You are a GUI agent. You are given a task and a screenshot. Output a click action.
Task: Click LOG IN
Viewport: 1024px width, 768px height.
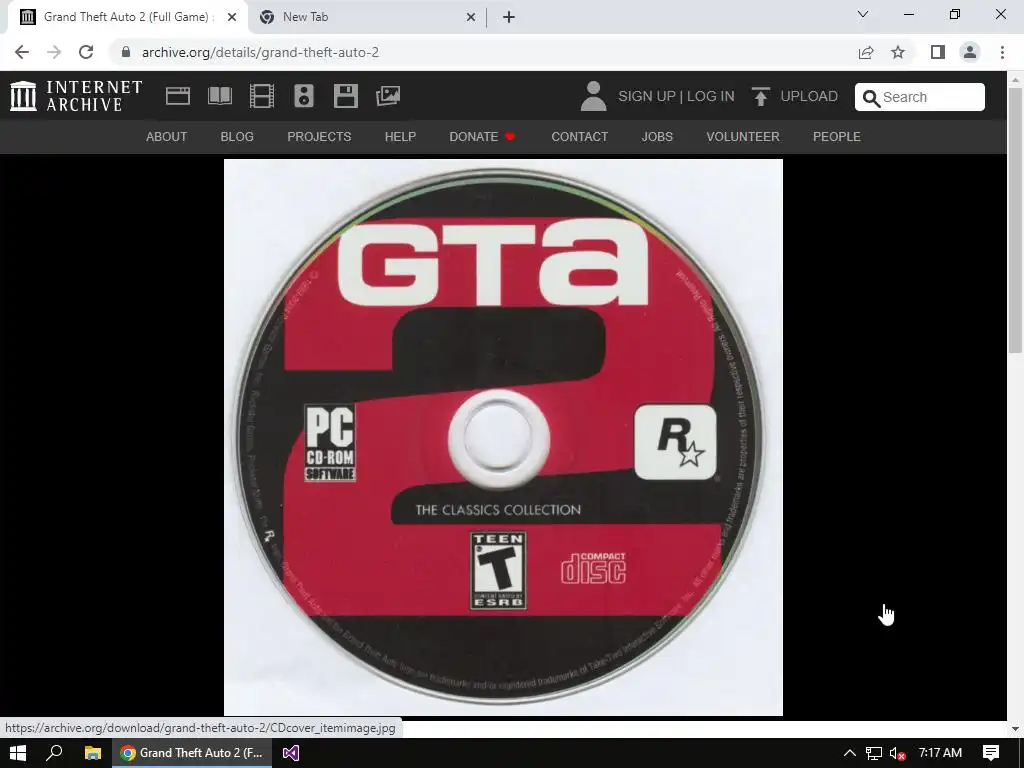tap(711, 96)
